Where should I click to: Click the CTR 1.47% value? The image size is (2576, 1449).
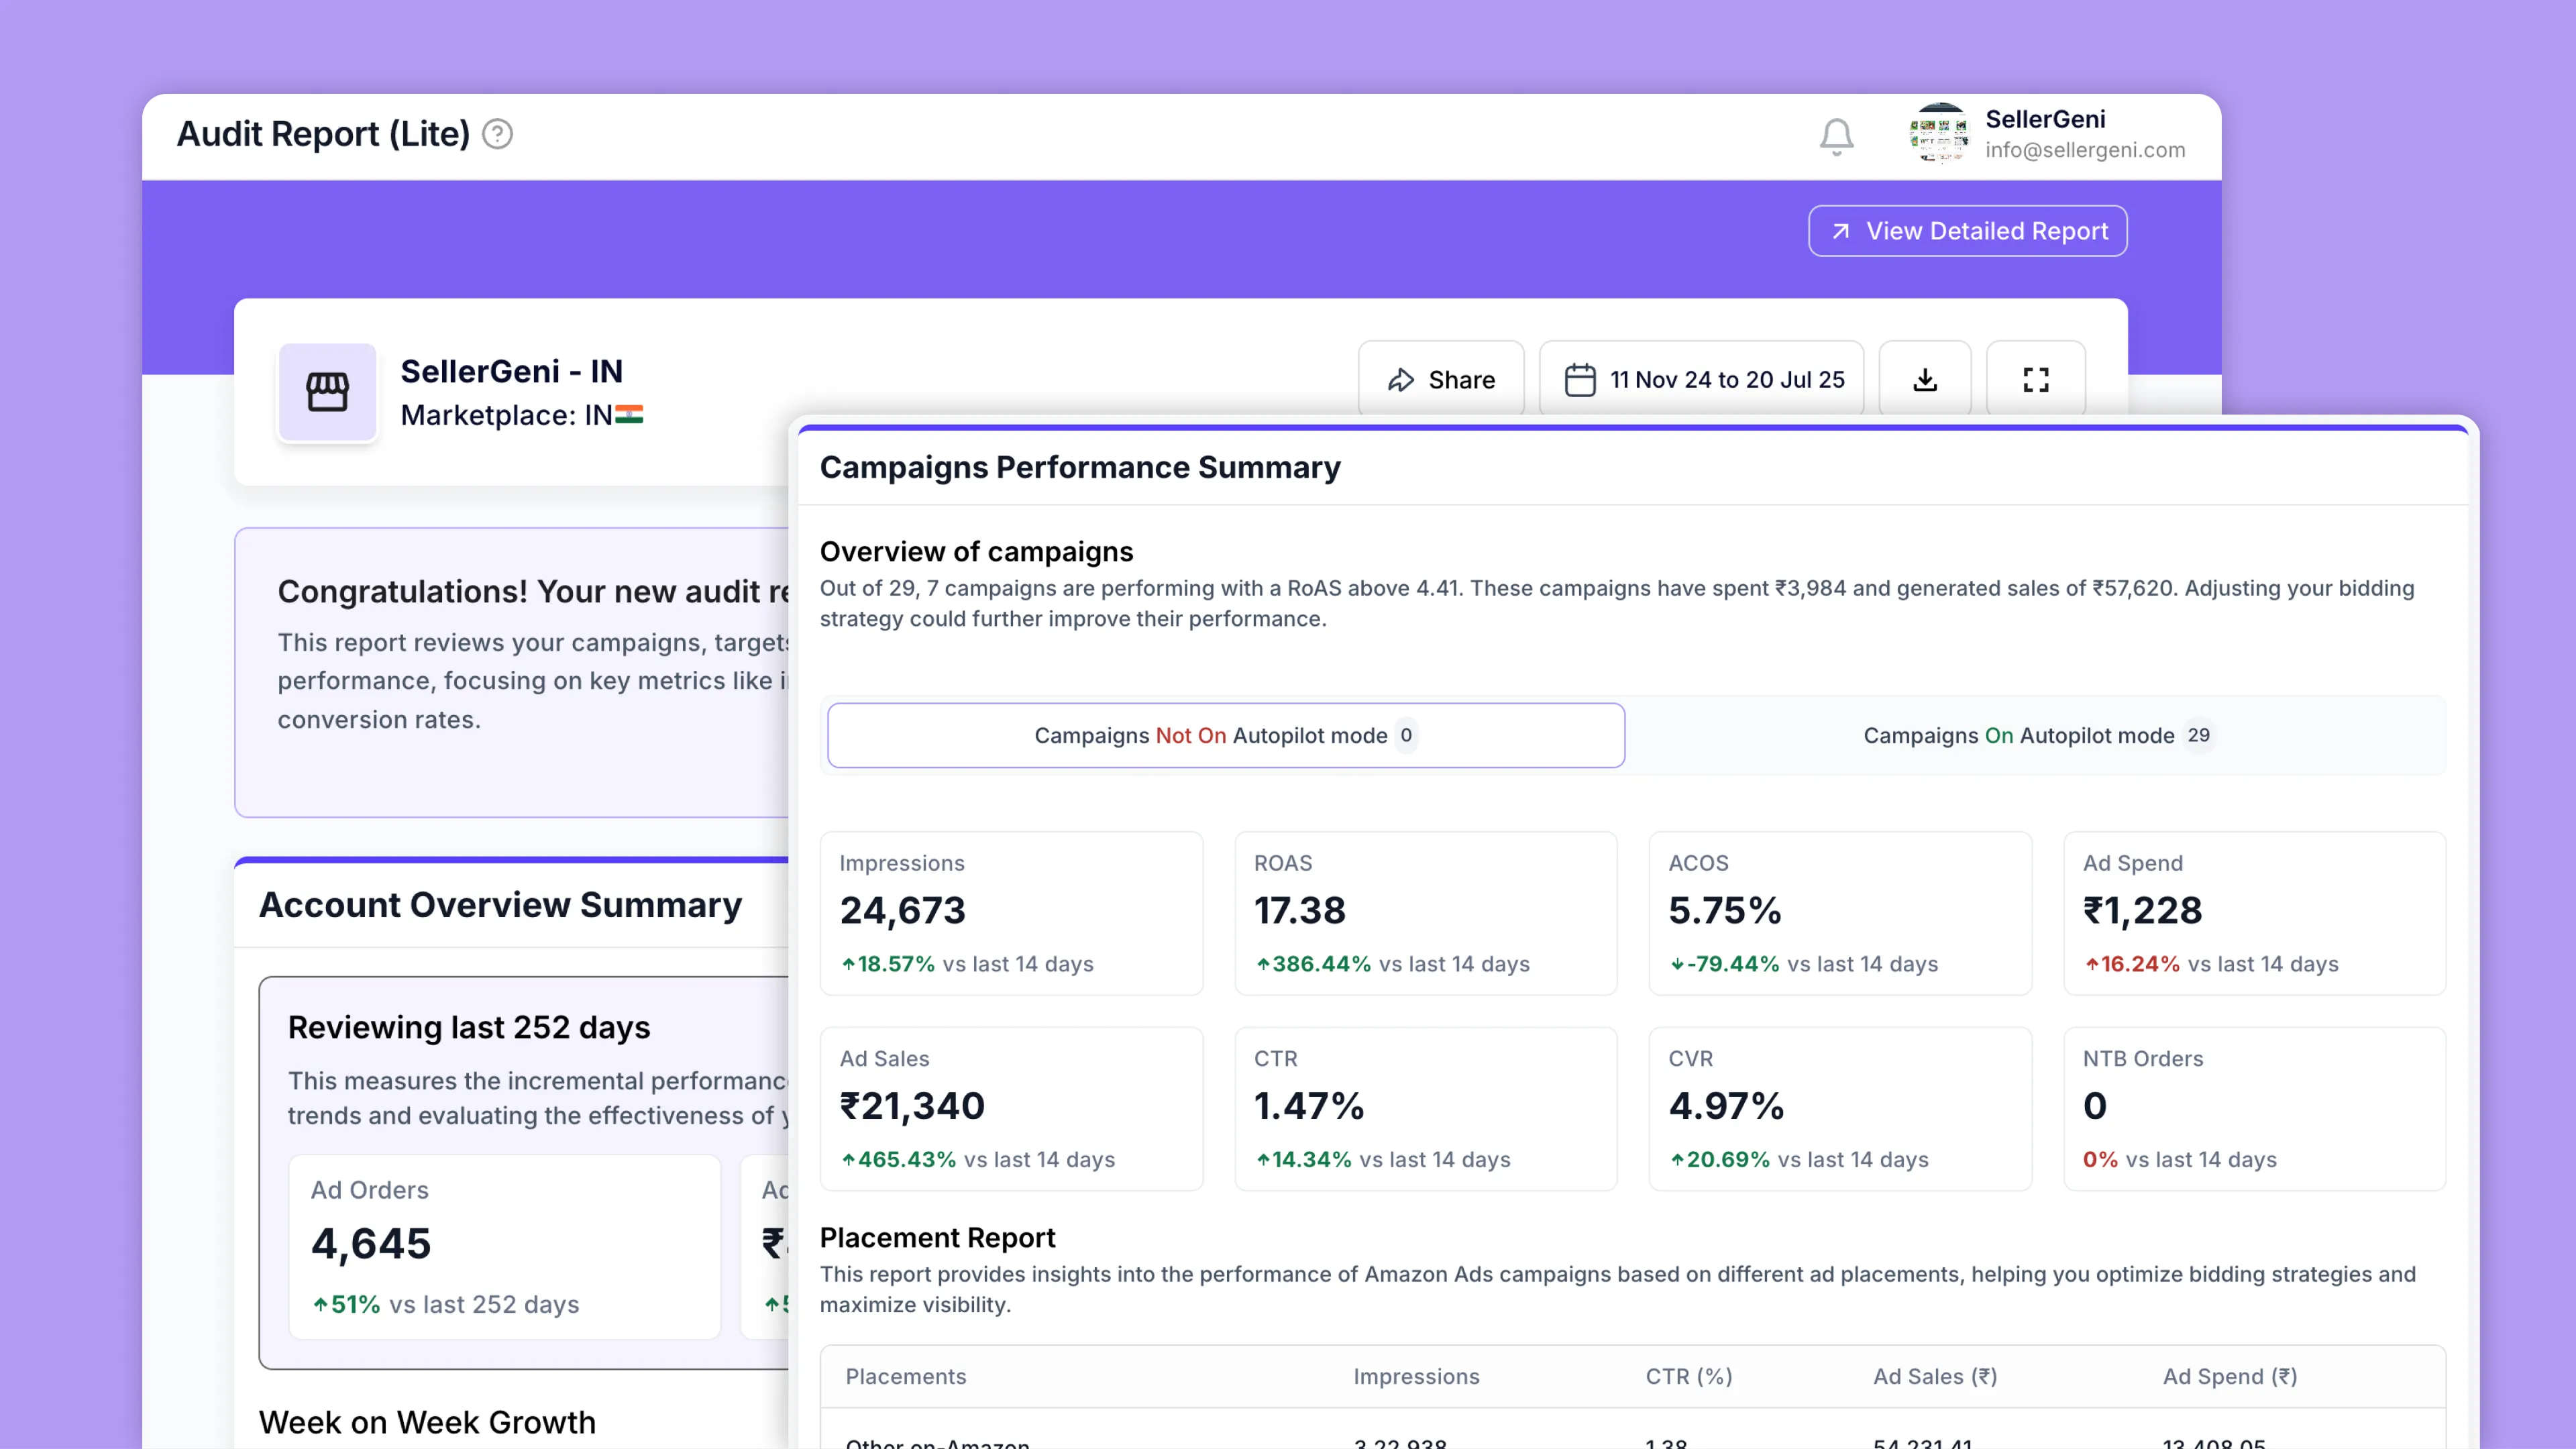point(1309,1106)
